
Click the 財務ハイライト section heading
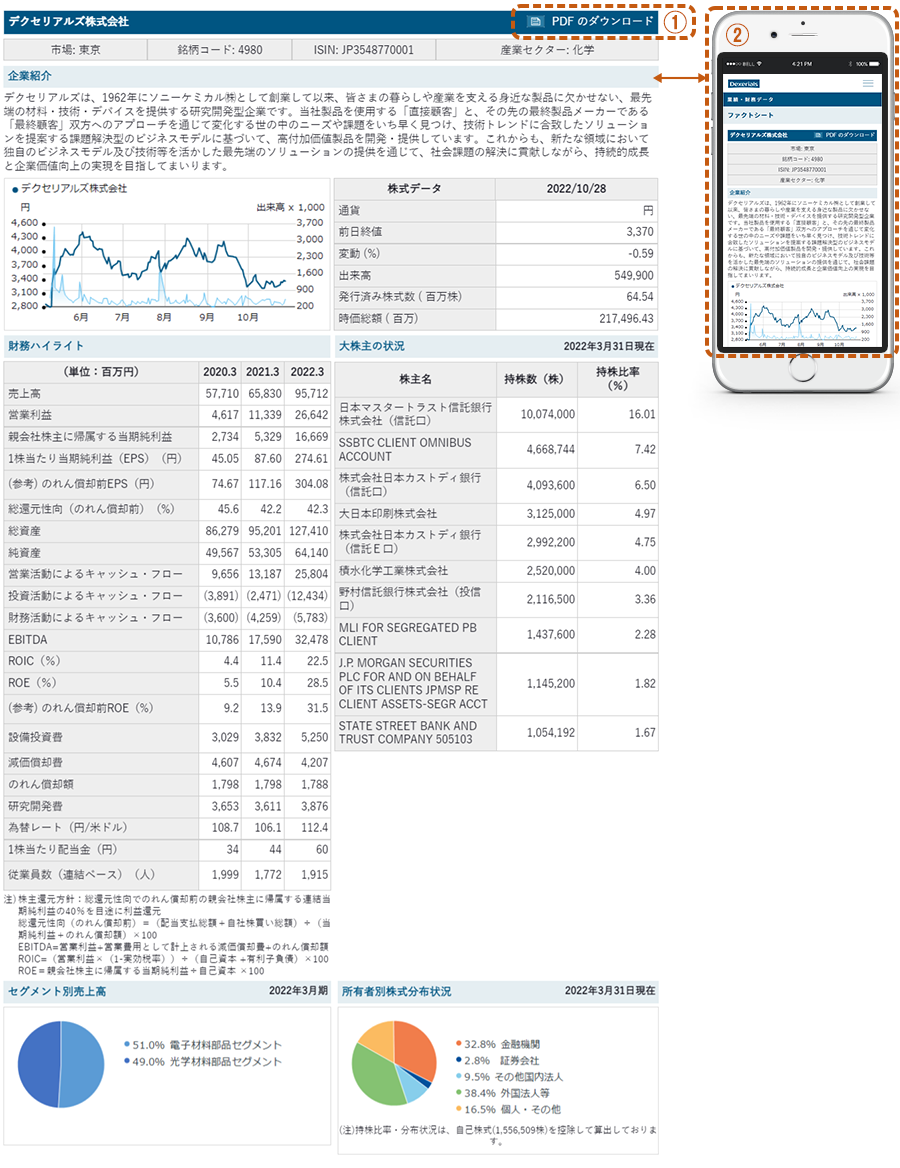[x=45, y=346]
